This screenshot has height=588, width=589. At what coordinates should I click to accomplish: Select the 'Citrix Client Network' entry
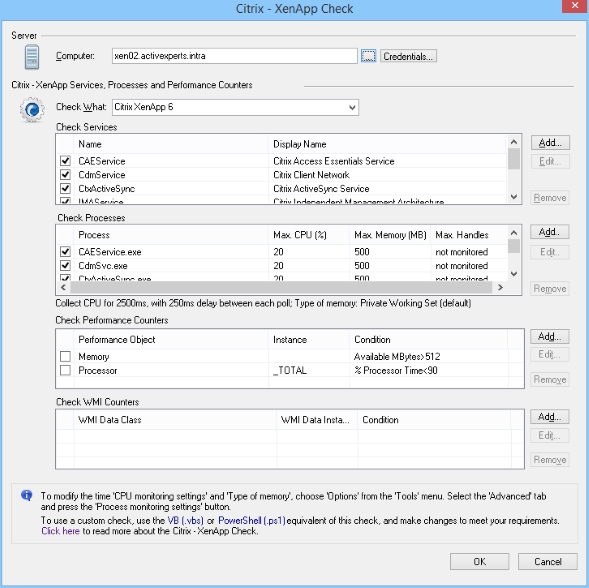[x=311, y=175]
